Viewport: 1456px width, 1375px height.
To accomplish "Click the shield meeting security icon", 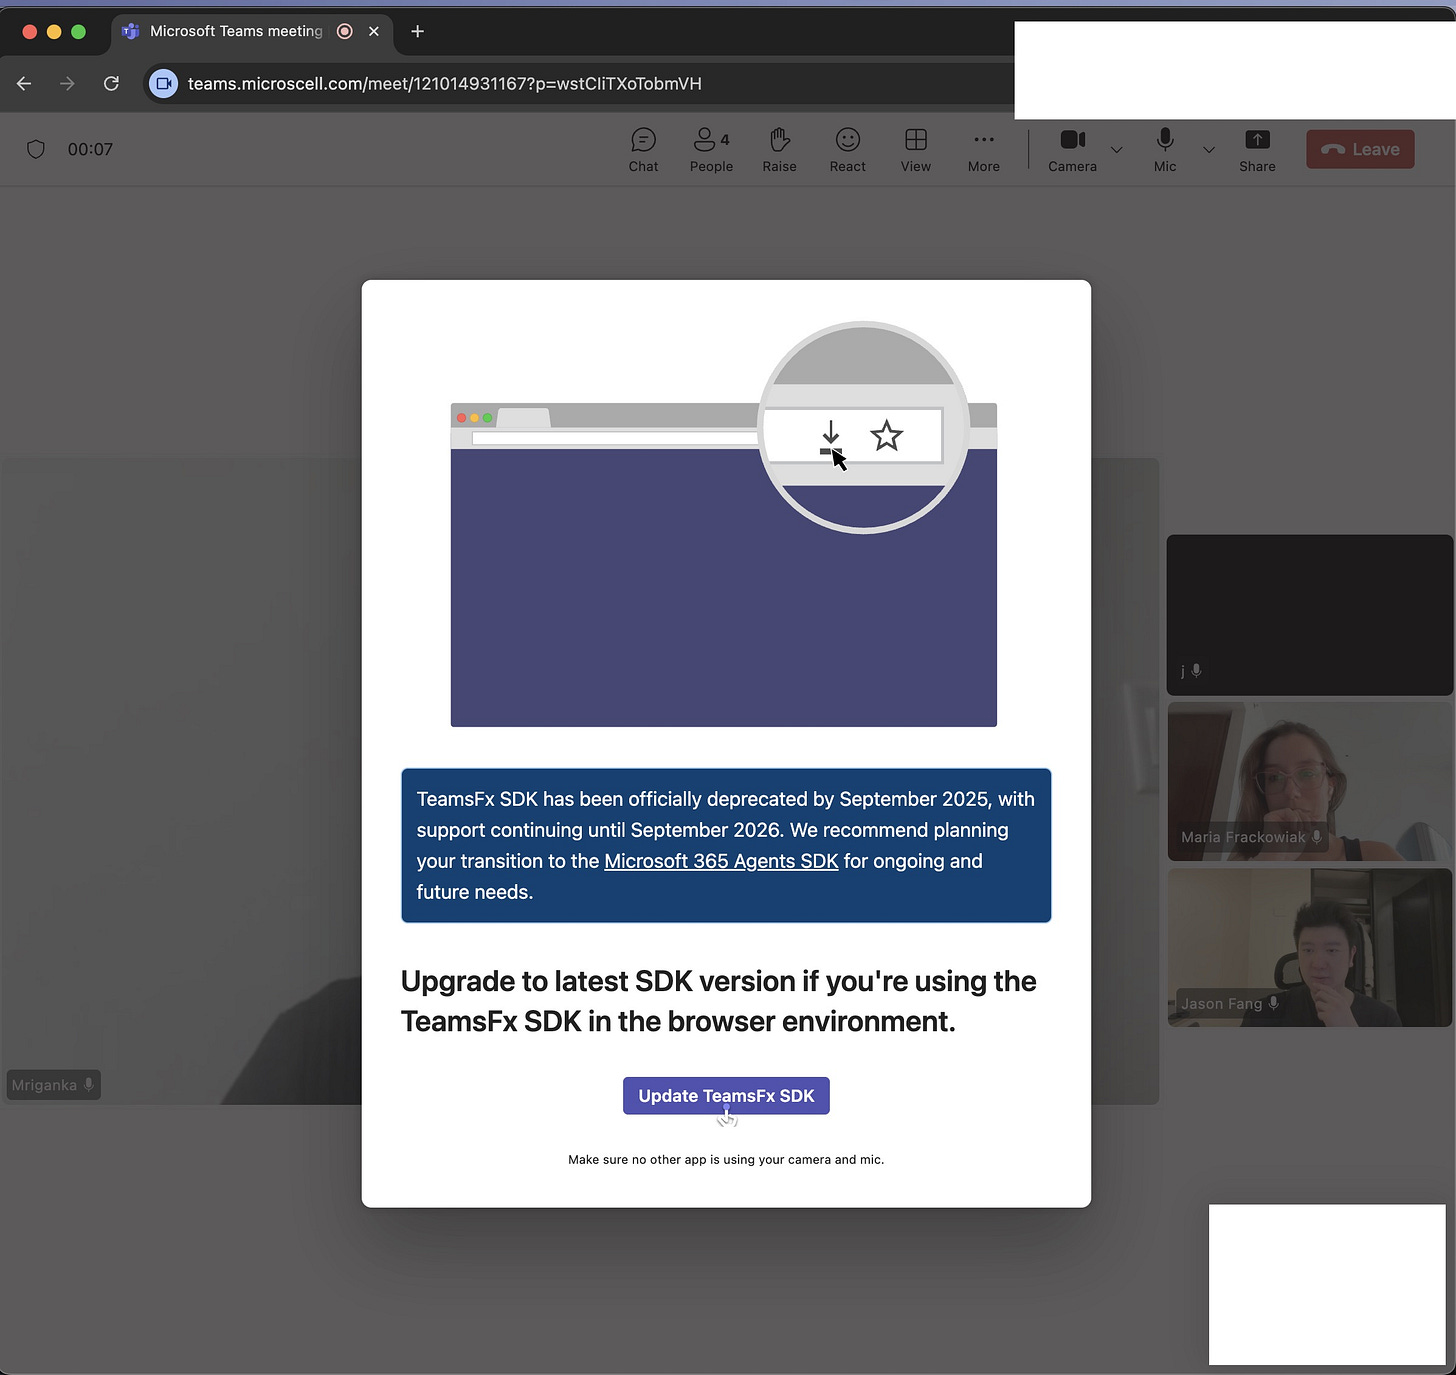I will (x=36, y=149).
